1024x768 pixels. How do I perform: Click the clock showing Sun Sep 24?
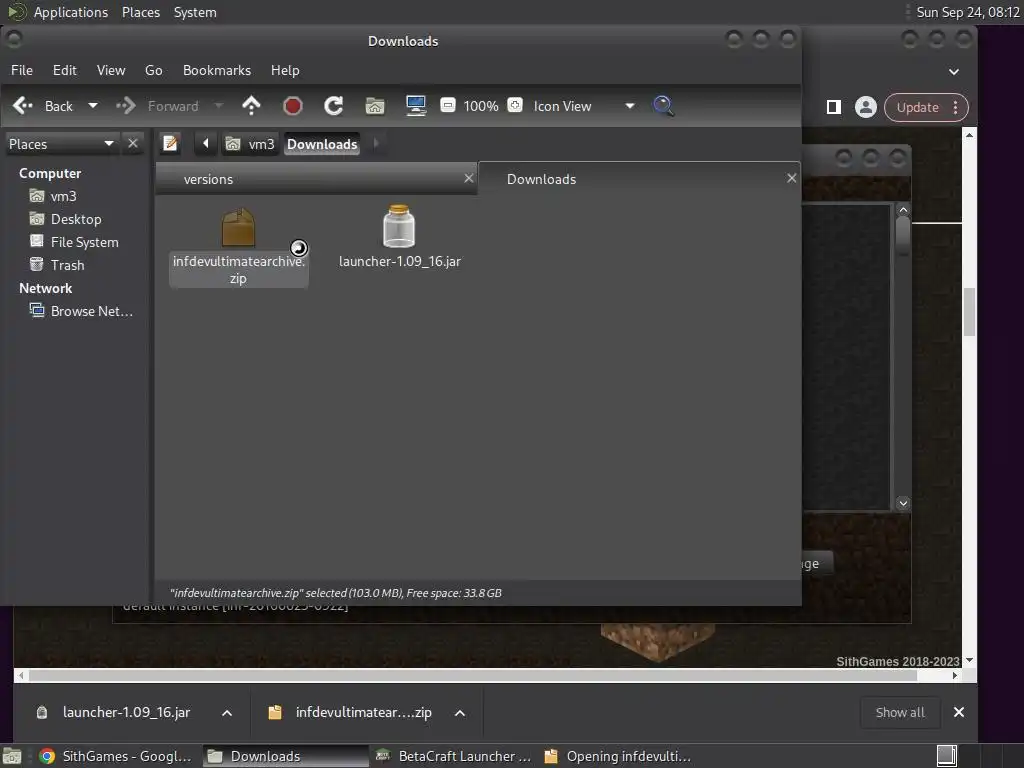[968, 12]
